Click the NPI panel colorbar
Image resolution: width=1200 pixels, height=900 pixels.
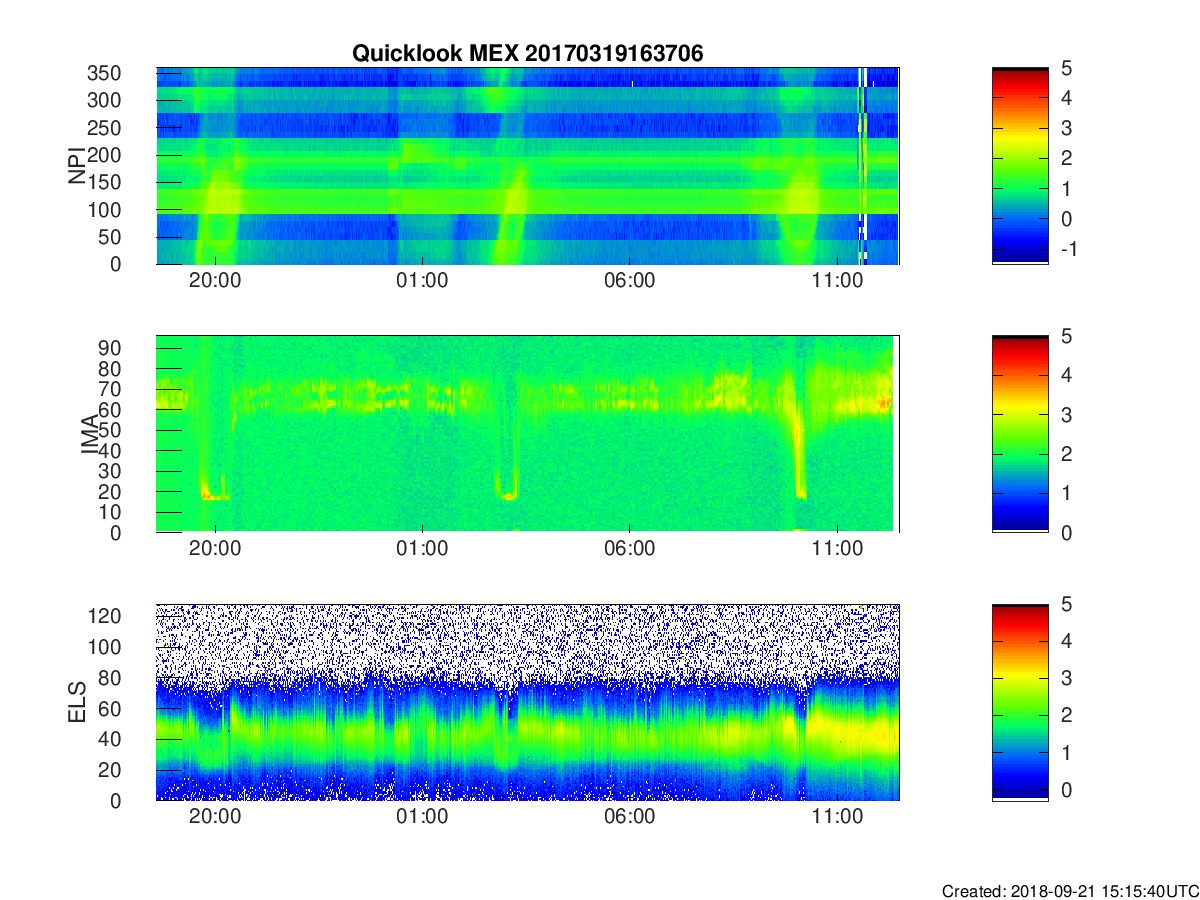coord(1020,166)
